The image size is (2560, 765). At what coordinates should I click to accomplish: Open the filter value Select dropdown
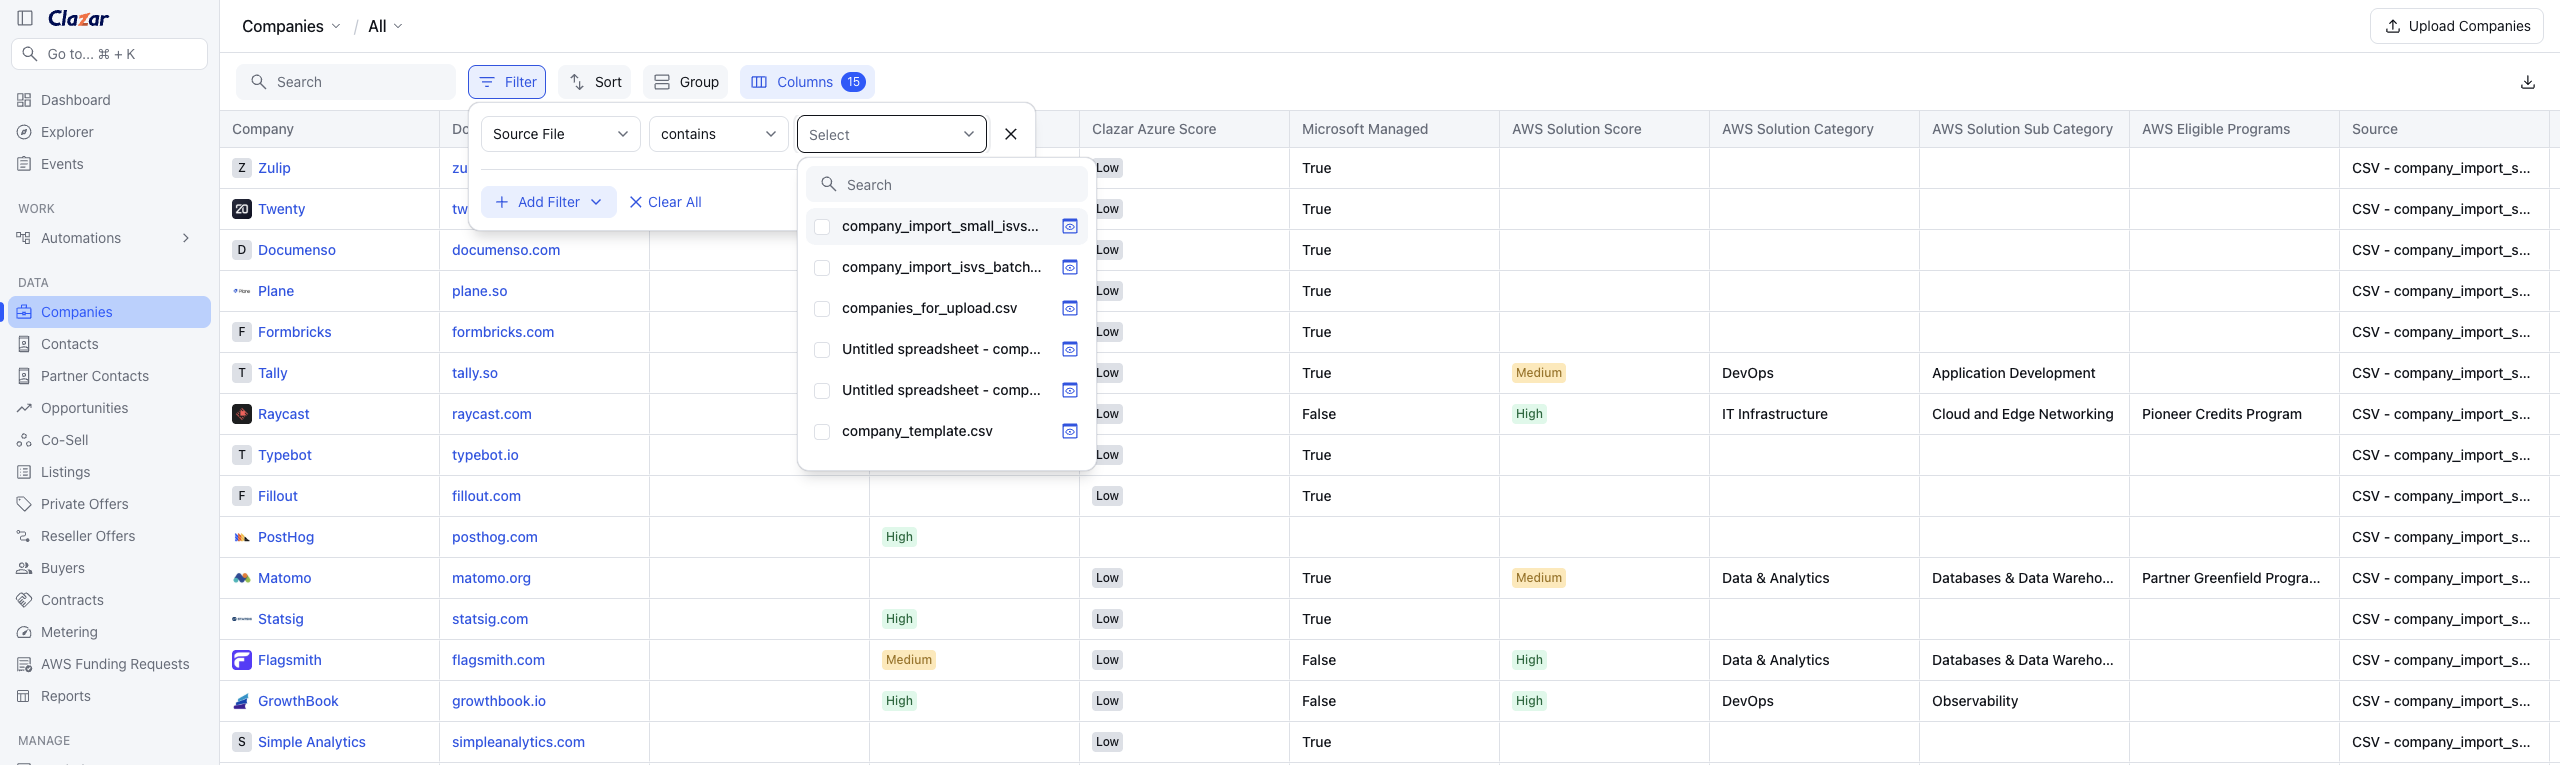click(891, 134)
